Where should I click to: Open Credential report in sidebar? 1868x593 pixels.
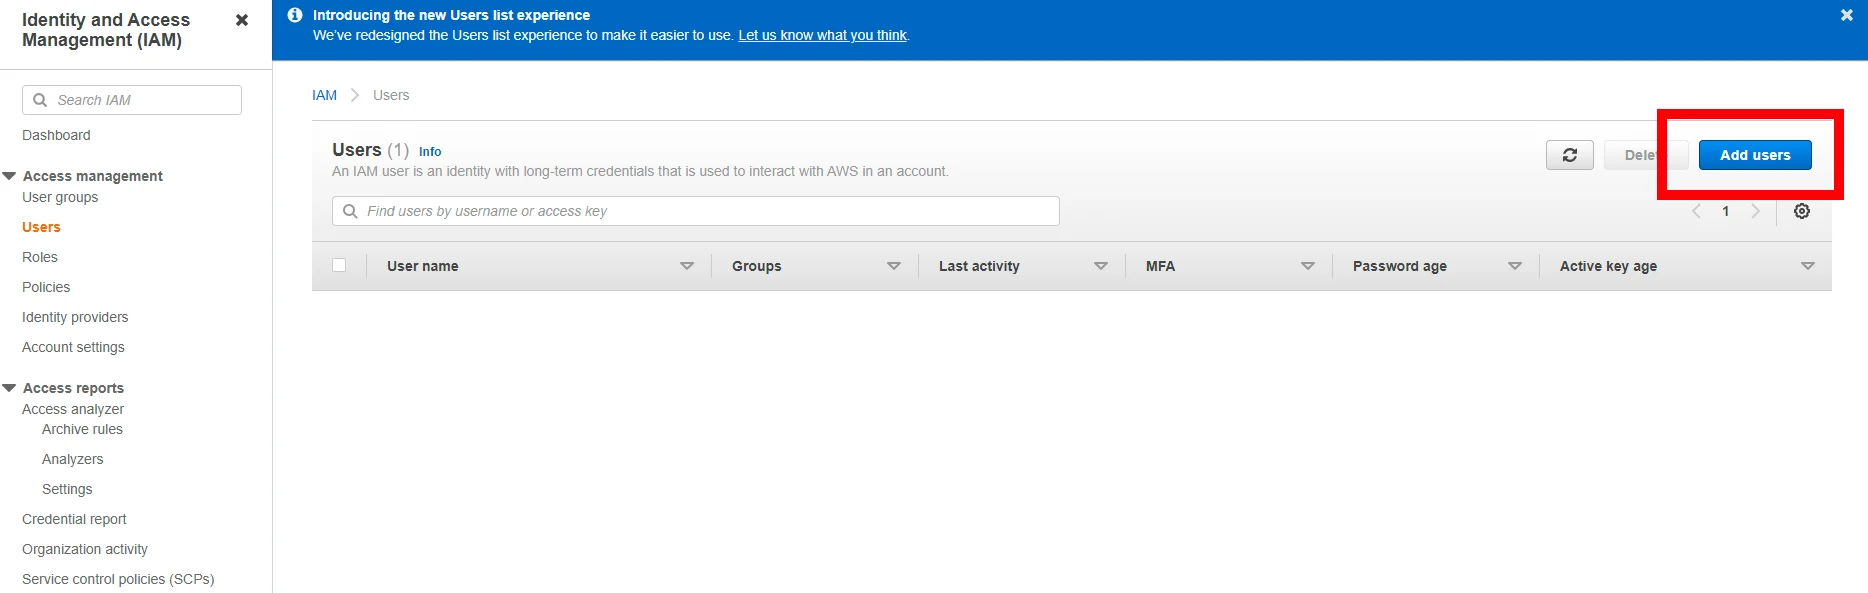point(74,519)
